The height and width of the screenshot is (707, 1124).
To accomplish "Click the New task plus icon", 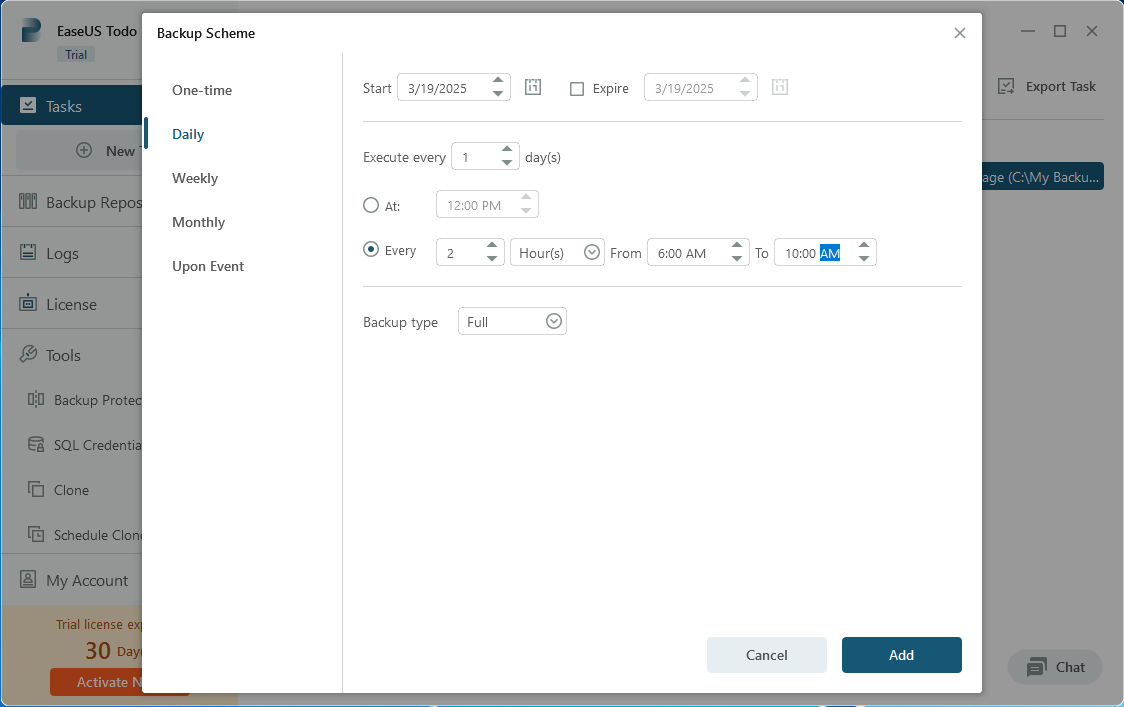I will [x=84, y=151].
